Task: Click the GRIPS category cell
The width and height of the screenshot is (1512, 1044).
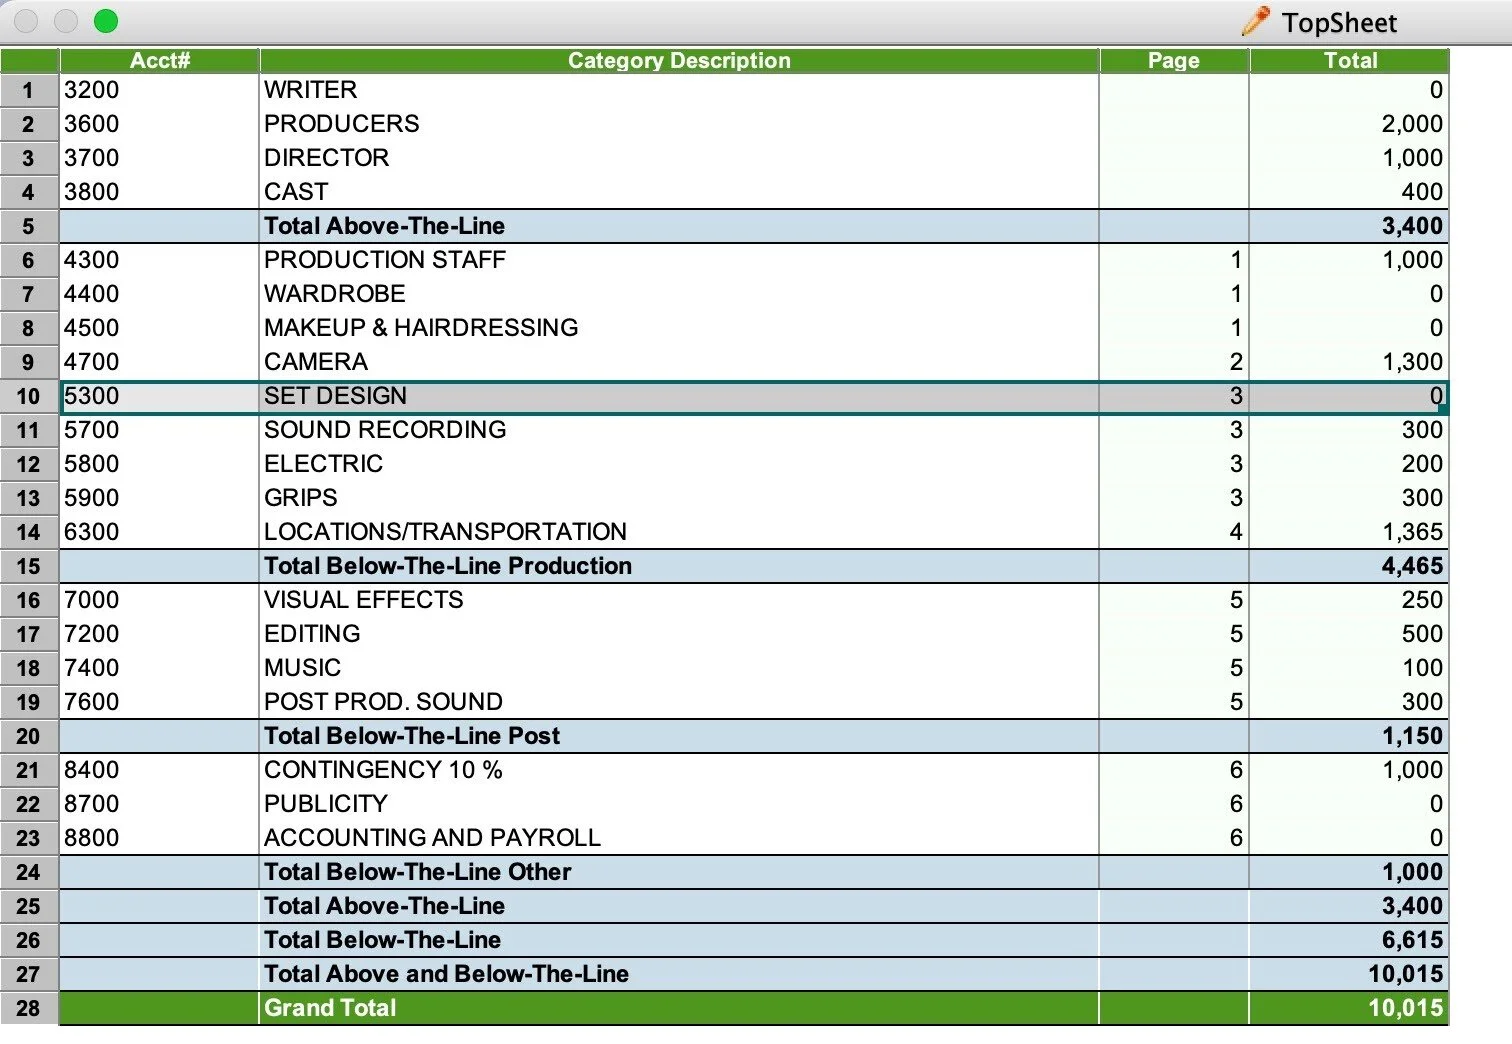Action: tap(679, 498)
